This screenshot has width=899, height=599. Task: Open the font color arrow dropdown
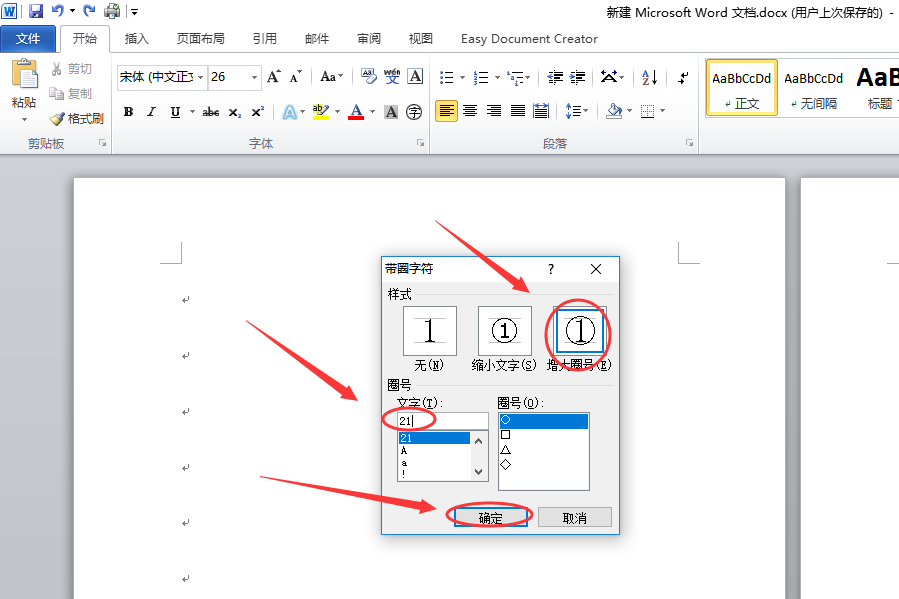[x=372, y=112]
